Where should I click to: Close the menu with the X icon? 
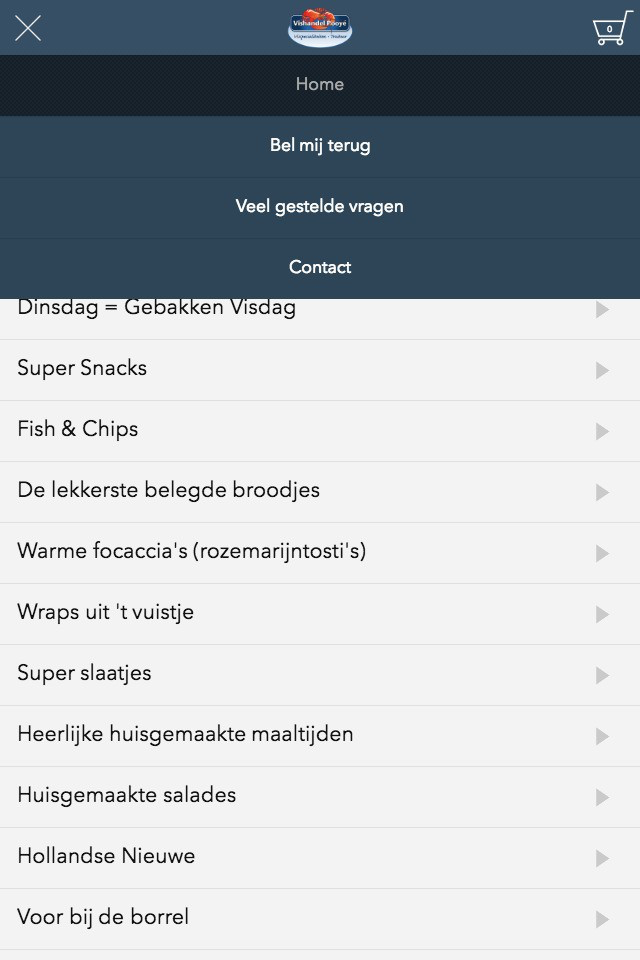tap(28, 28)
